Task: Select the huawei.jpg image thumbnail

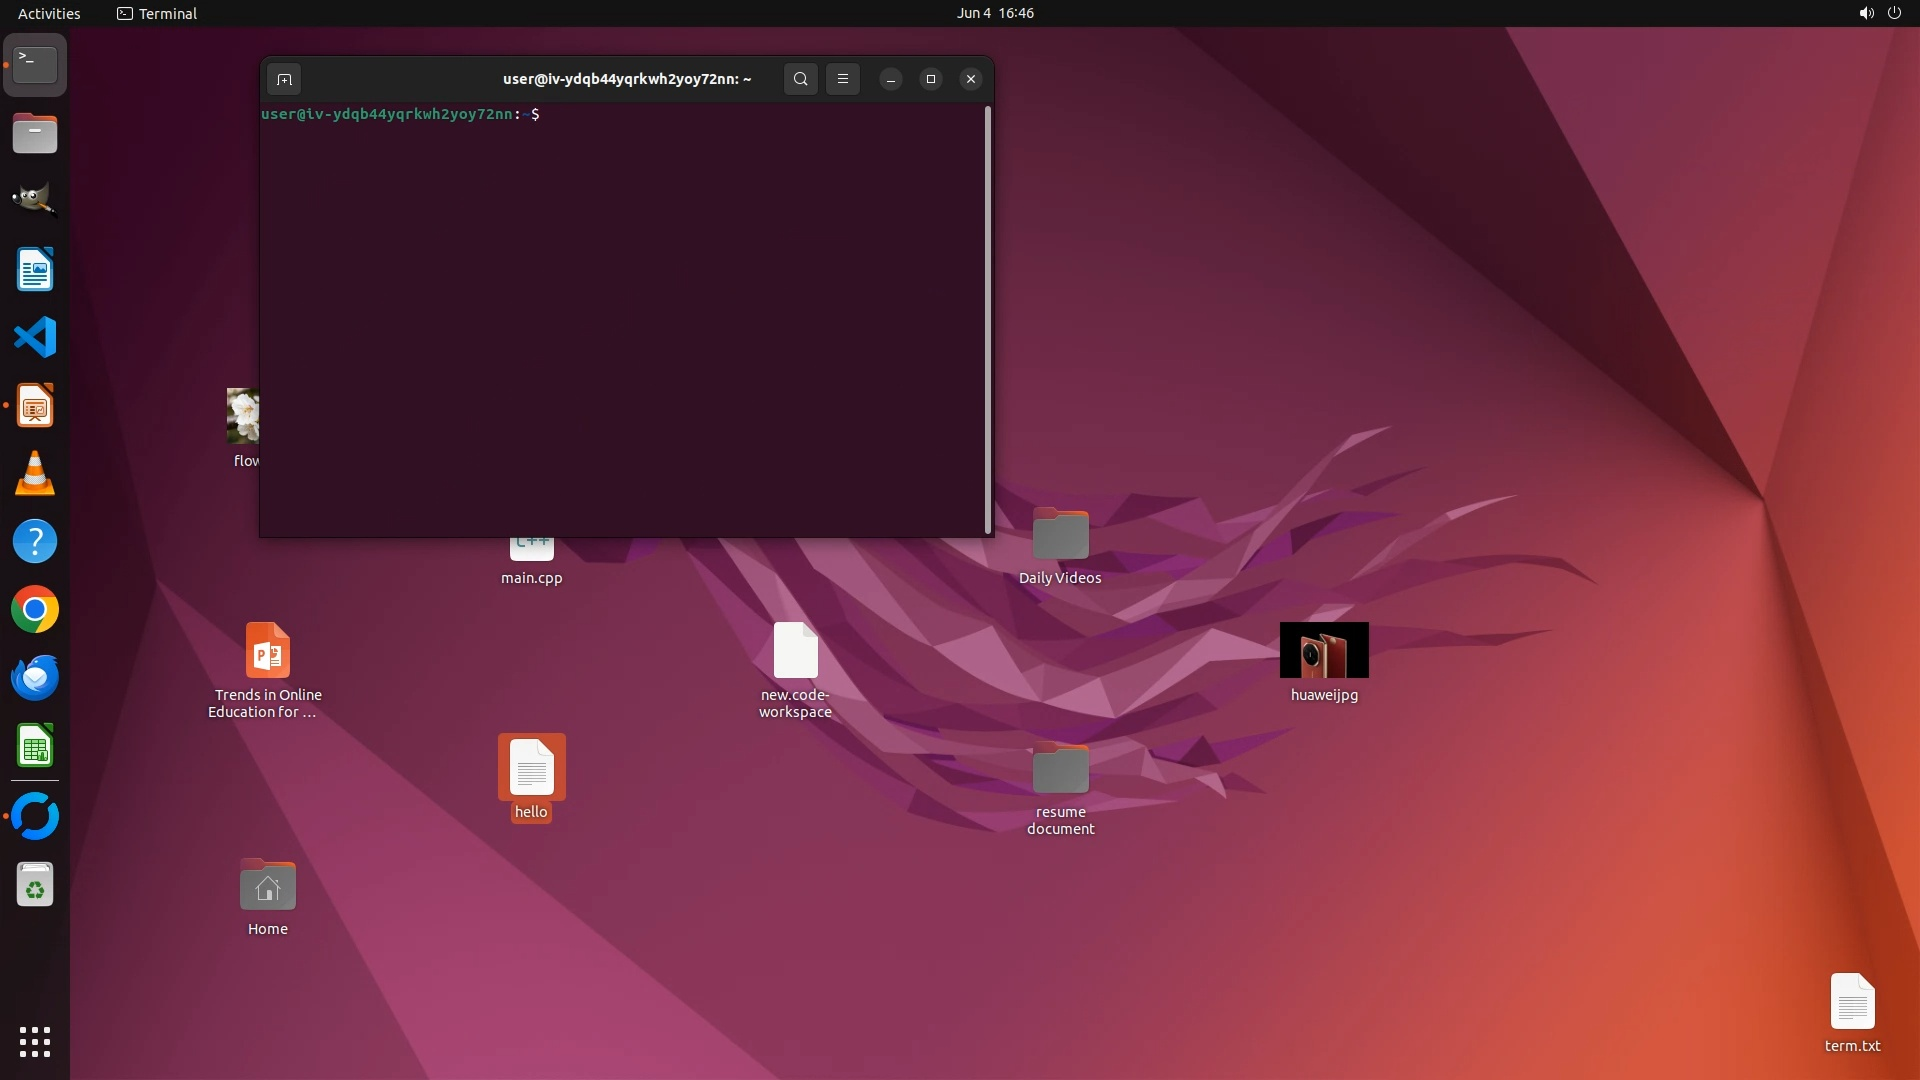Action: coord(1323,650)
